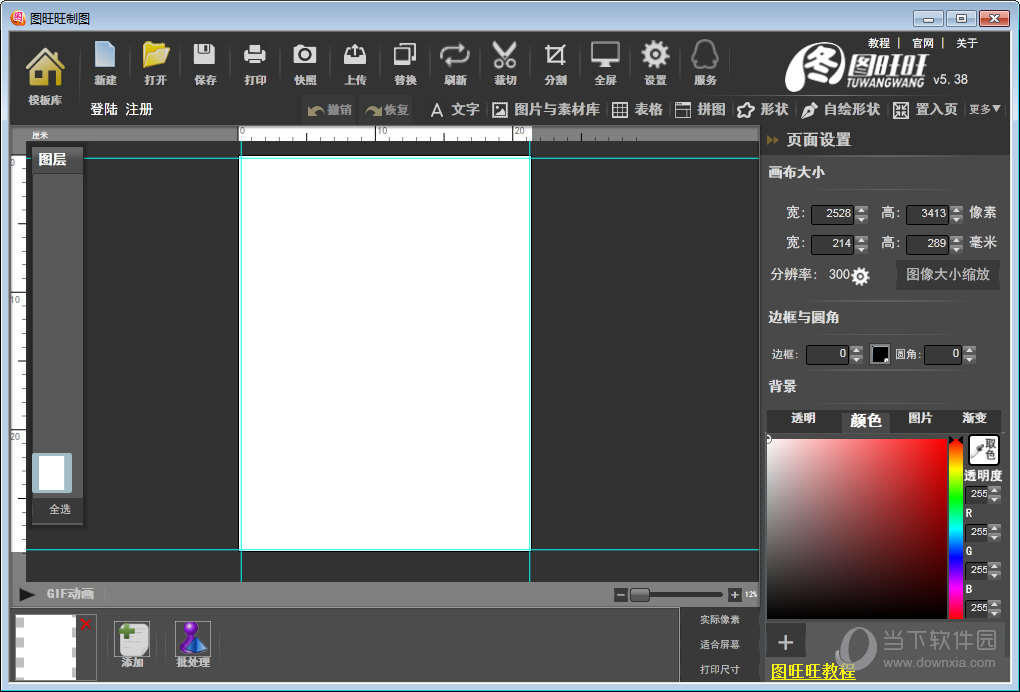The width and height of the screenshot is (1020, 692).
Task: Adjust the millimeter width 214 spinner arrows
Action: click(862, 244)
